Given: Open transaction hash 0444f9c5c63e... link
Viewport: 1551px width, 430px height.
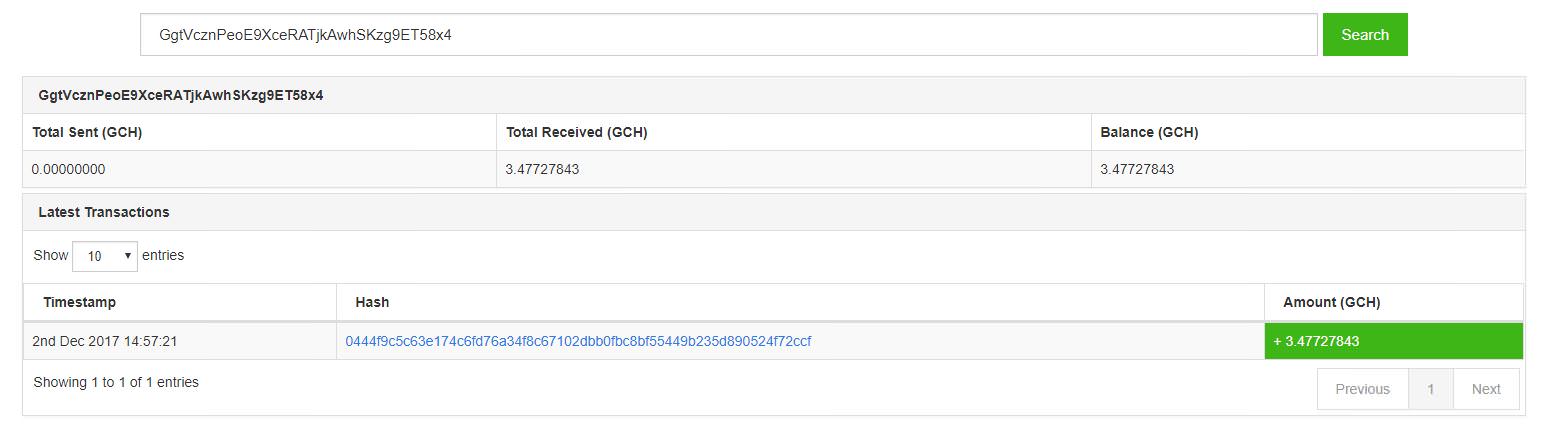Looking at the screenshot, I should 578,341.
